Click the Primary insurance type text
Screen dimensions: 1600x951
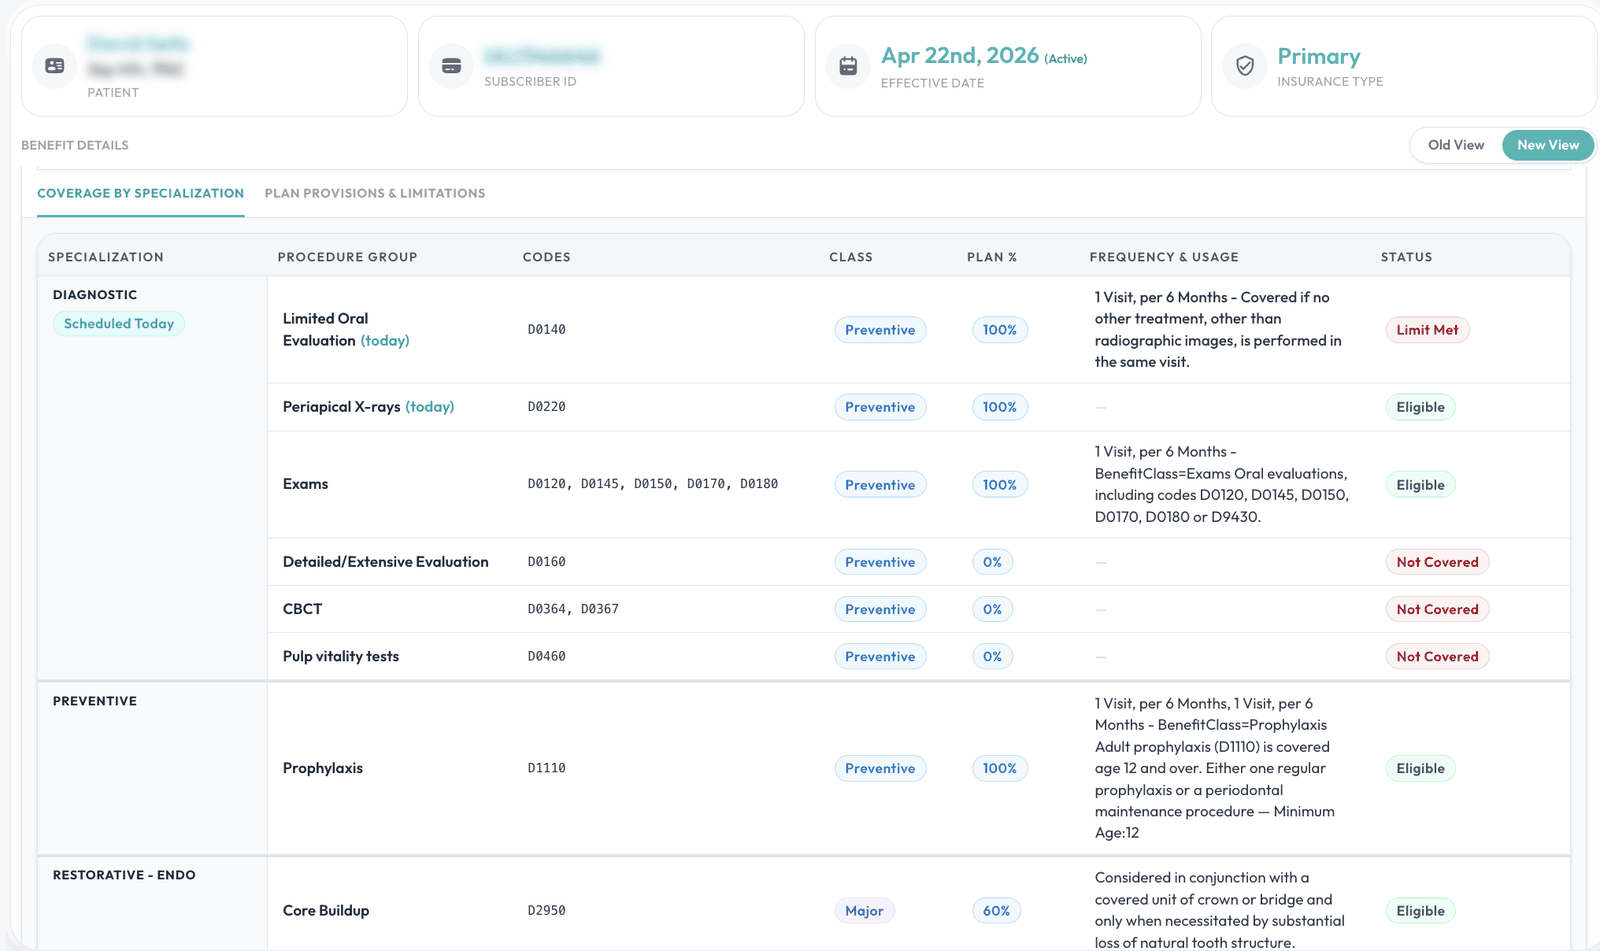point(1319,57)
